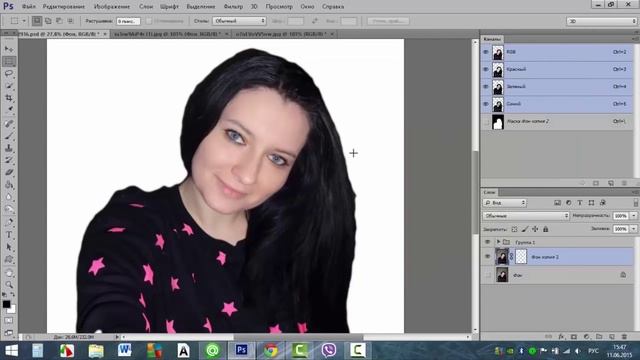The height and width of the screenshot is (360, 640).
Task: Select the Rectangular Marquee tool in toolbox
Action: [x=9, y=61]
